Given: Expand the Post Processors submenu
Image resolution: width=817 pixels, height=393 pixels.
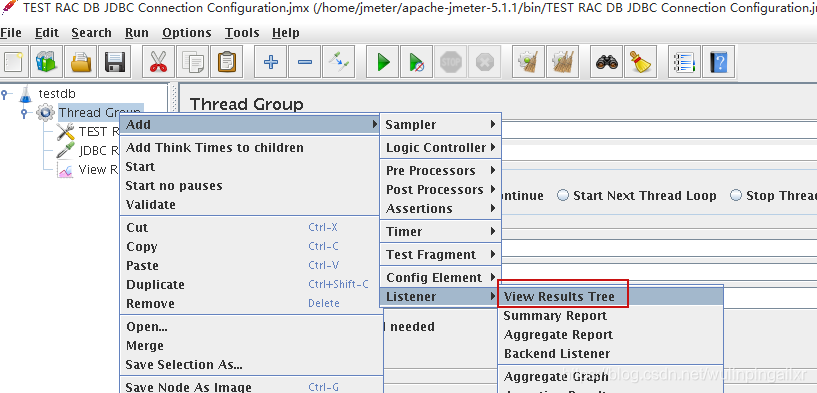Looking at the screenshot, I should [440, 190].
